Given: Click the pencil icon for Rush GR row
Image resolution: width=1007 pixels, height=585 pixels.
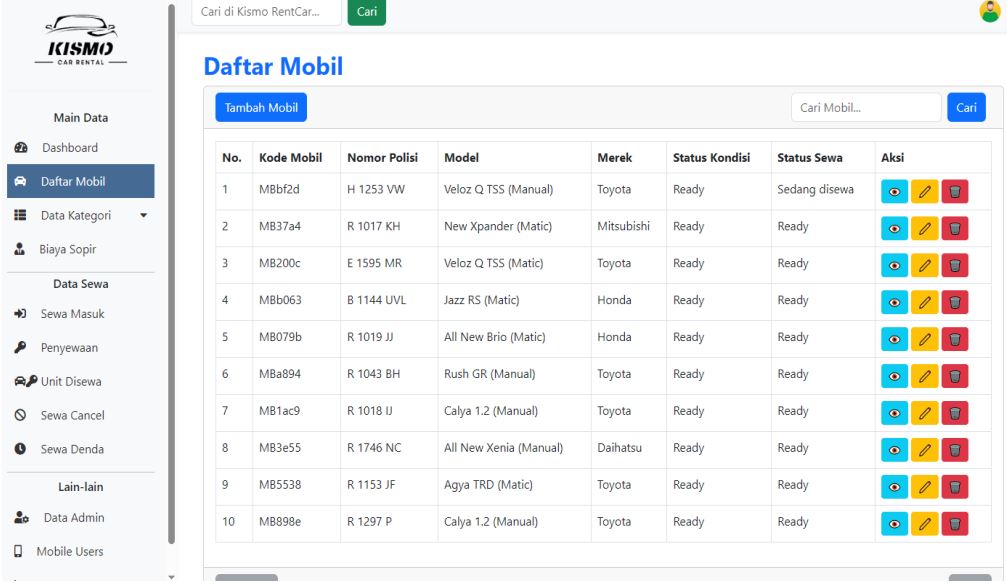Looking at the screenshot, I should coord(925,377).
